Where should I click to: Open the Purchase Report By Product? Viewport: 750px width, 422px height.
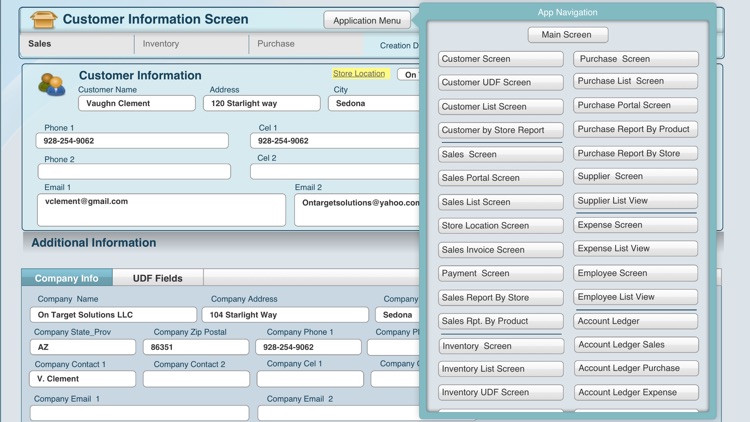tap(635, 129)
